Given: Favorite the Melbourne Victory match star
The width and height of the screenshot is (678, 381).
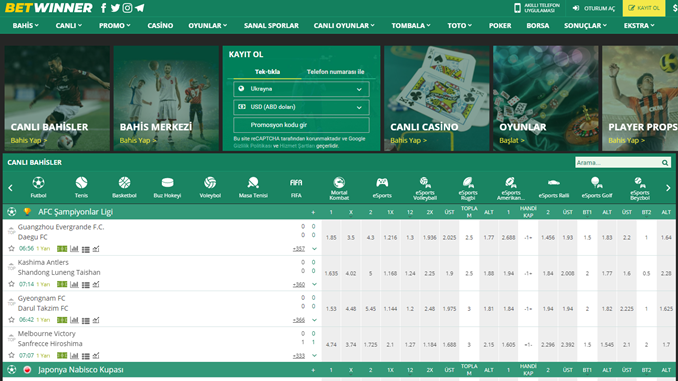Looking at the screenshot, I should (11, 355).
